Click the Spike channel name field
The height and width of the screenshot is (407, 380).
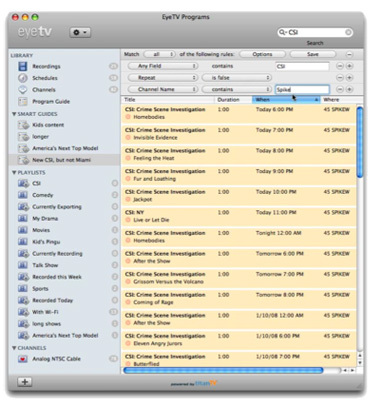[302, 90]
